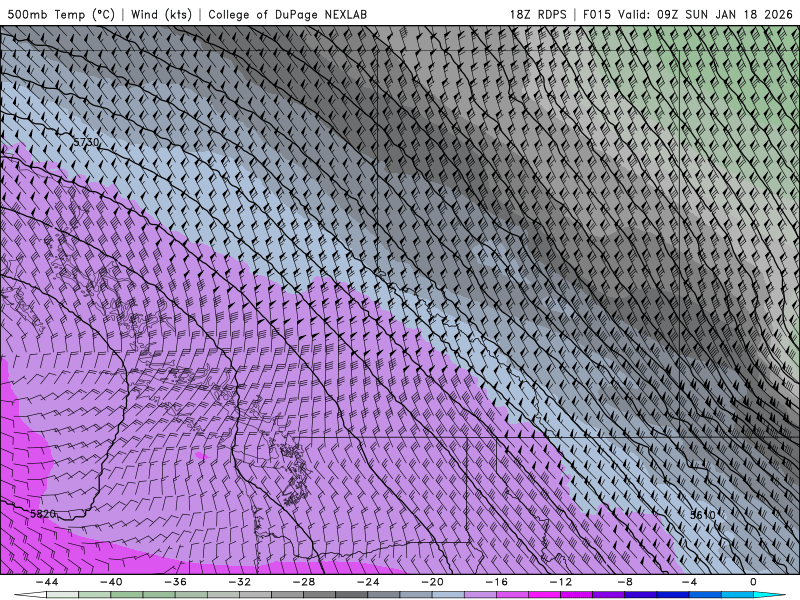Pick the pale green swatch right of -44
The image size is (800, 600).
(63, 595)
